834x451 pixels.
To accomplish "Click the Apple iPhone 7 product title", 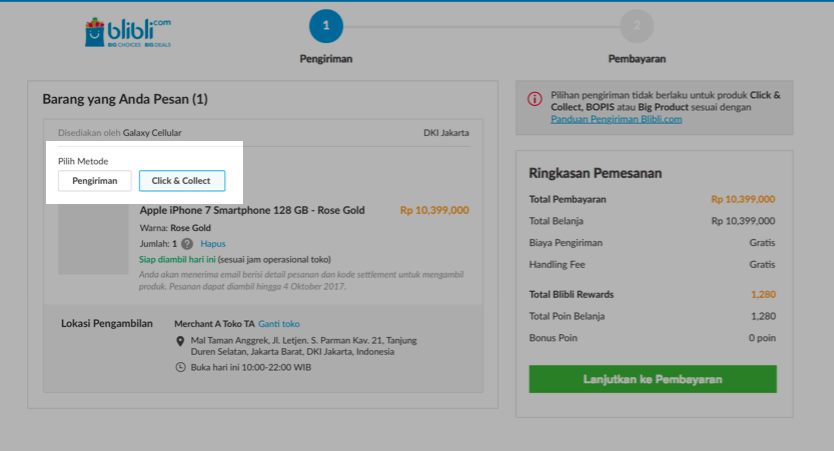I will click(x=252, y=210).
